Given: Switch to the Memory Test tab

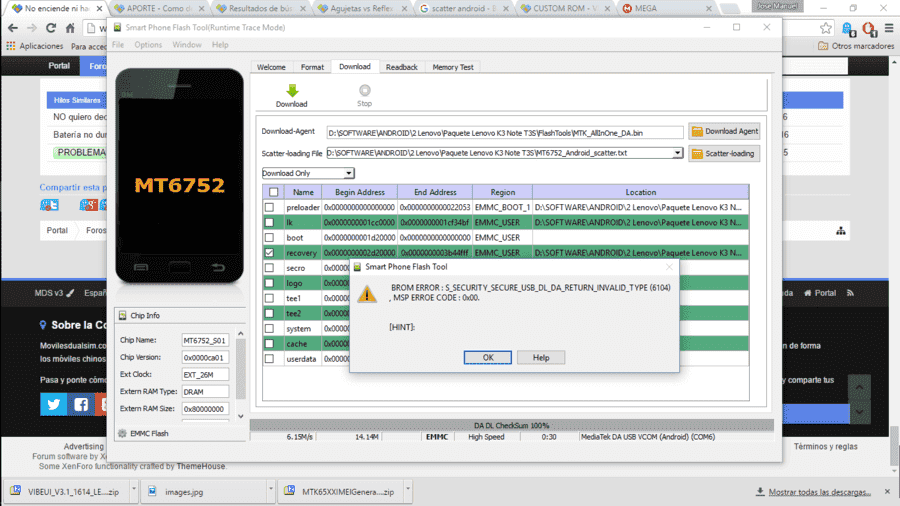Looking at the screenshot, I should click(453, 67).
